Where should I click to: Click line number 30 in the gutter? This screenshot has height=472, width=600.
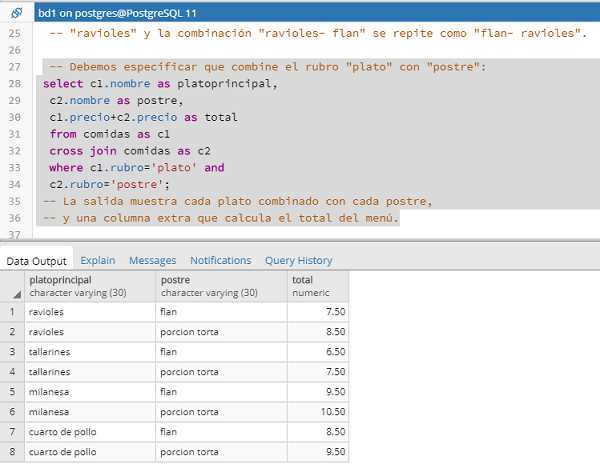pos(15,117)
